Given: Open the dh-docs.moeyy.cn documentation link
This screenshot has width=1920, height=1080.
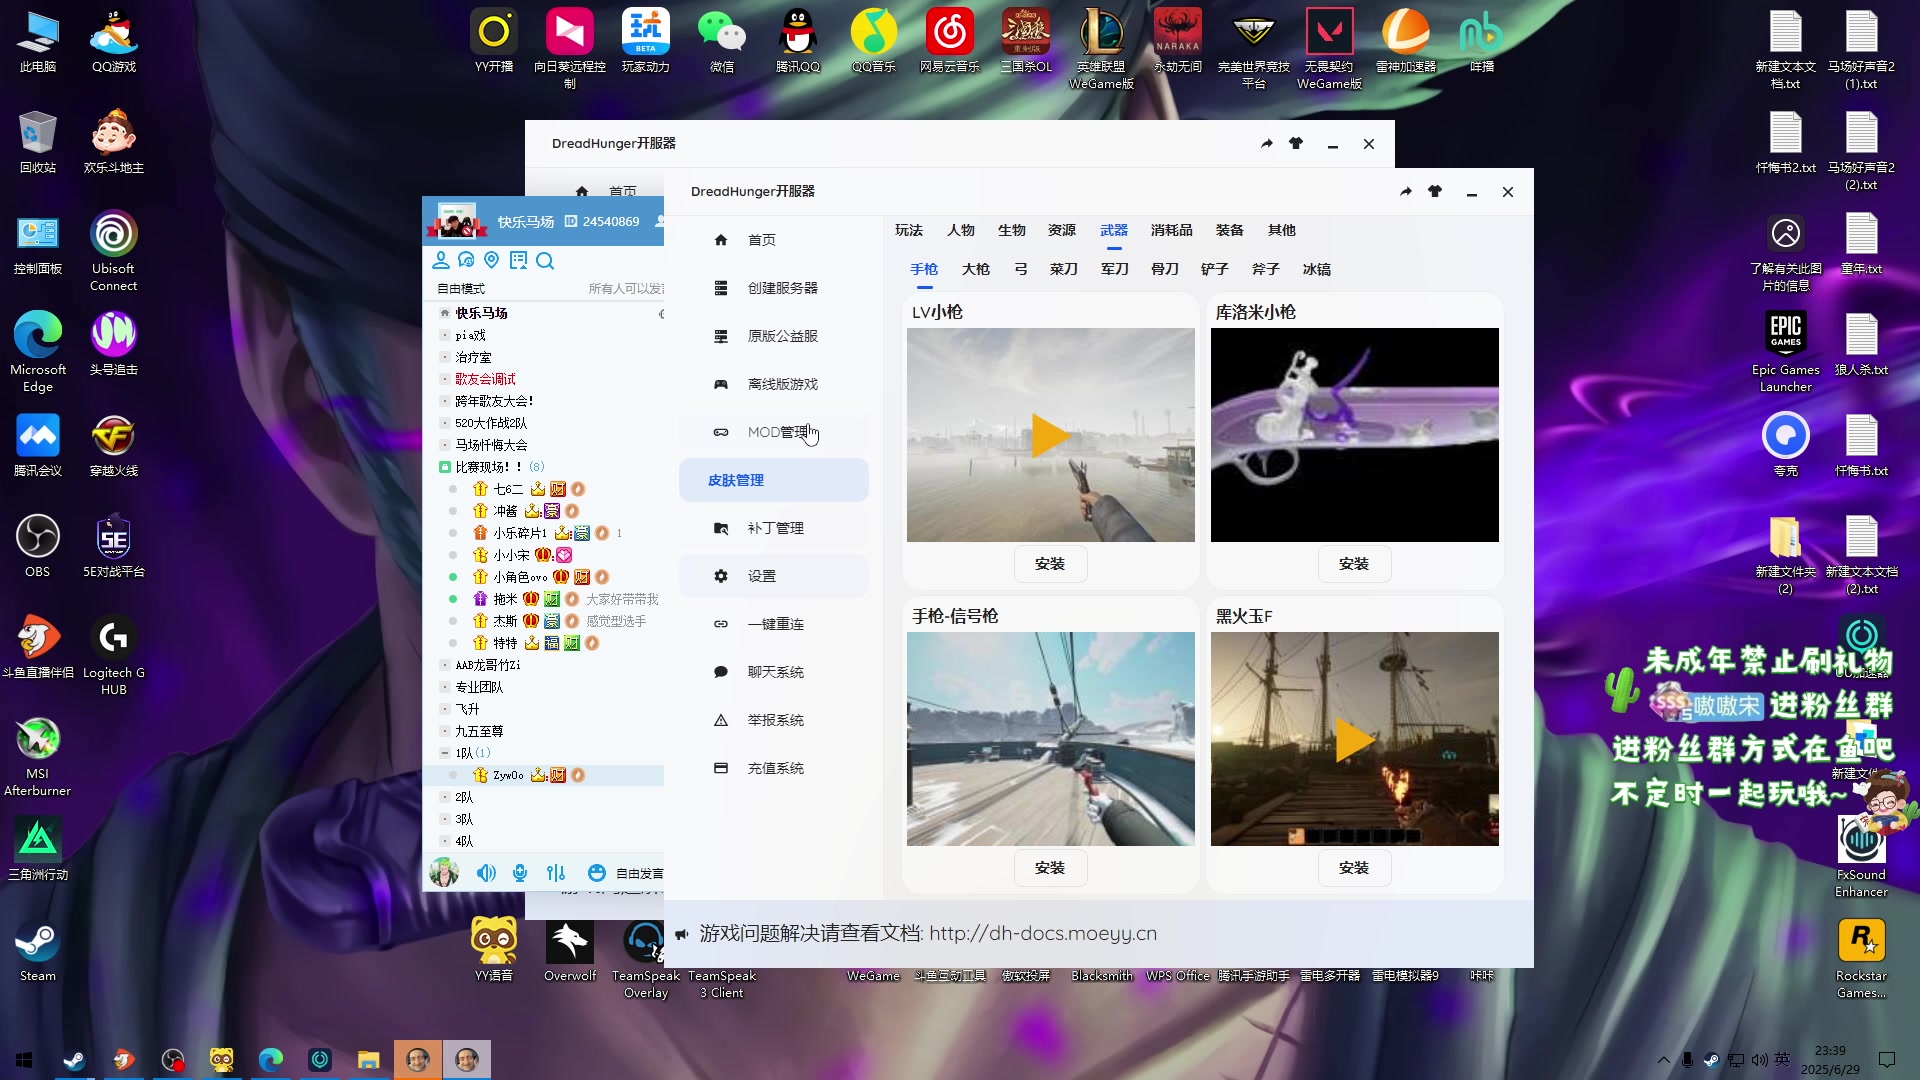Looking at the screenshot, I should click(1042, 933).
